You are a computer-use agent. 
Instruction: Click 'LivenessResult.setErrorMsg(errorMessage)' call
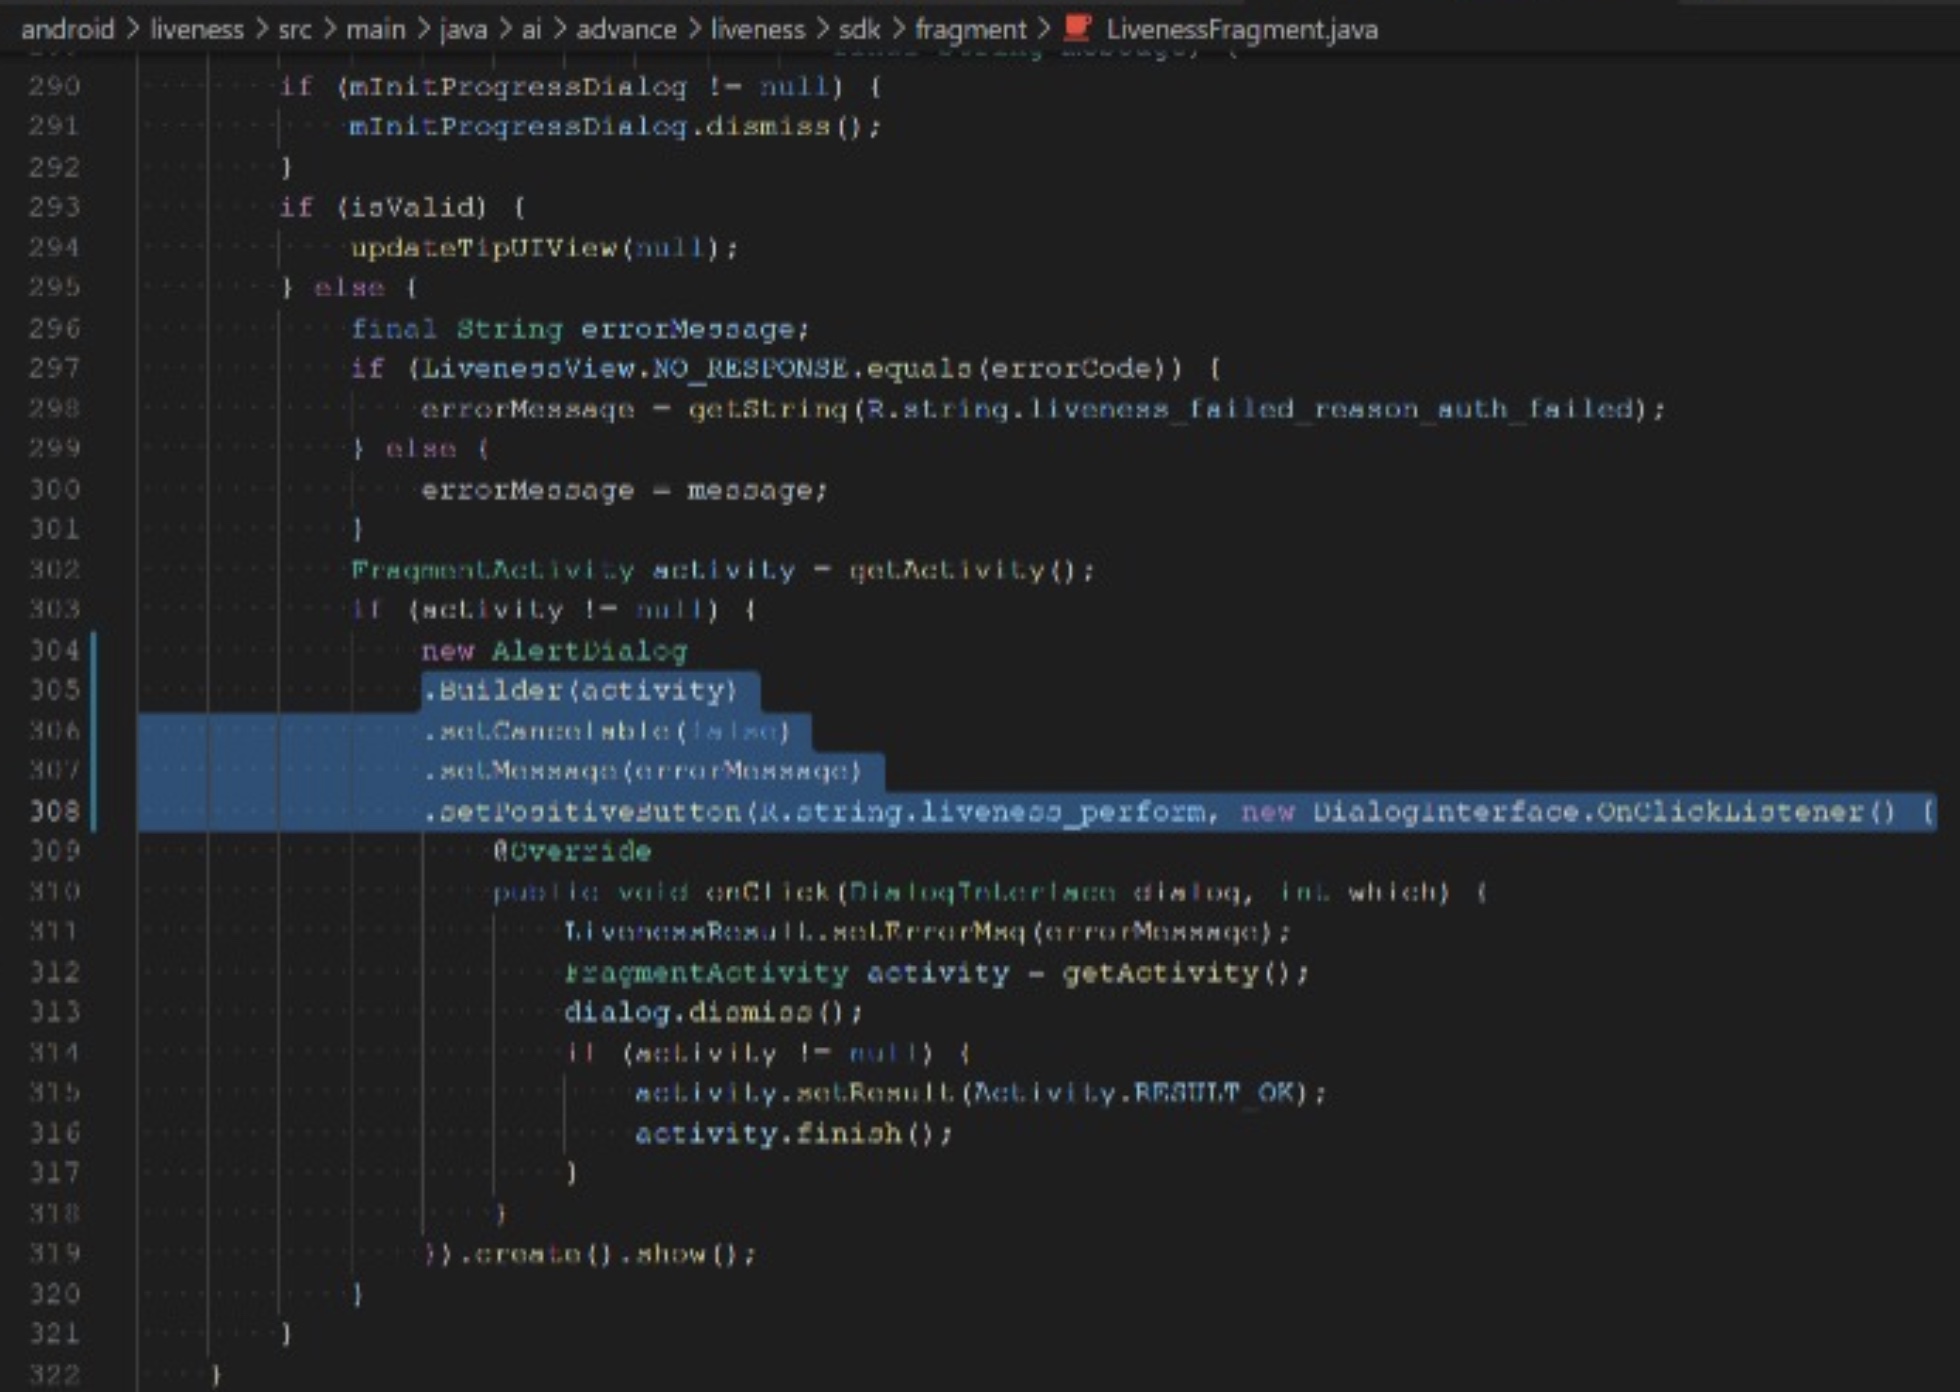tap(926, 932)
